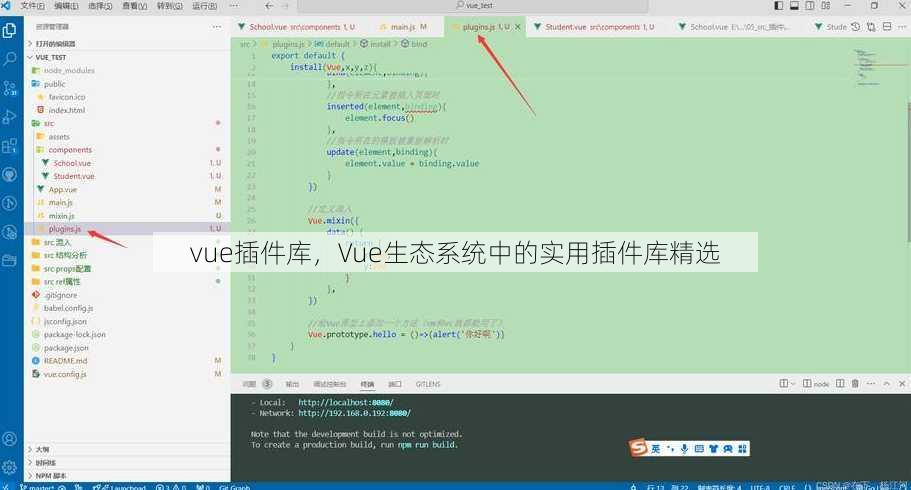Open the 编辑(E) menu
The image size is (911, 490).
tap(66, 5)
